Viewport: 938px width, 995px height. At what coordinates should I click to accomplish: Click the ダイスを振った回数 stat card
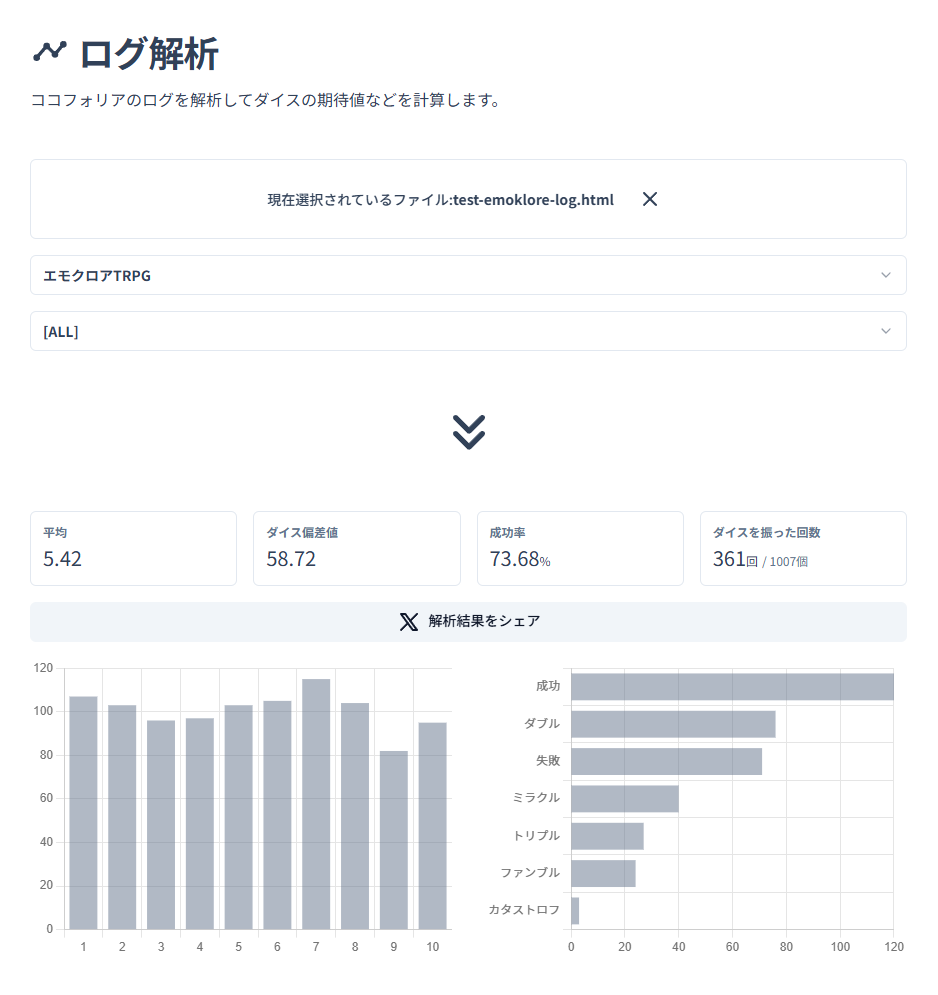(803, 548)
